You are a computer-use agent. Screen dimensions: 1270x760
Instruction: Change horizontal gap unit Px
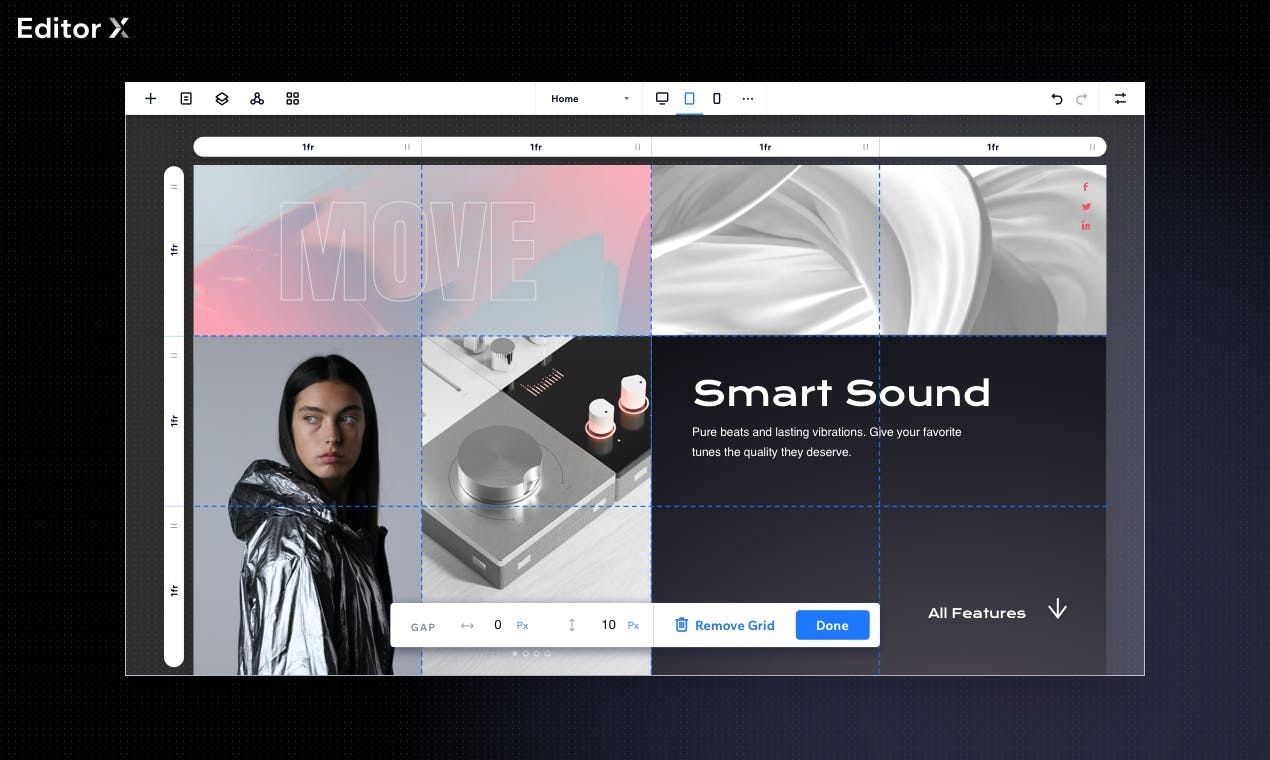coord(522,626)
